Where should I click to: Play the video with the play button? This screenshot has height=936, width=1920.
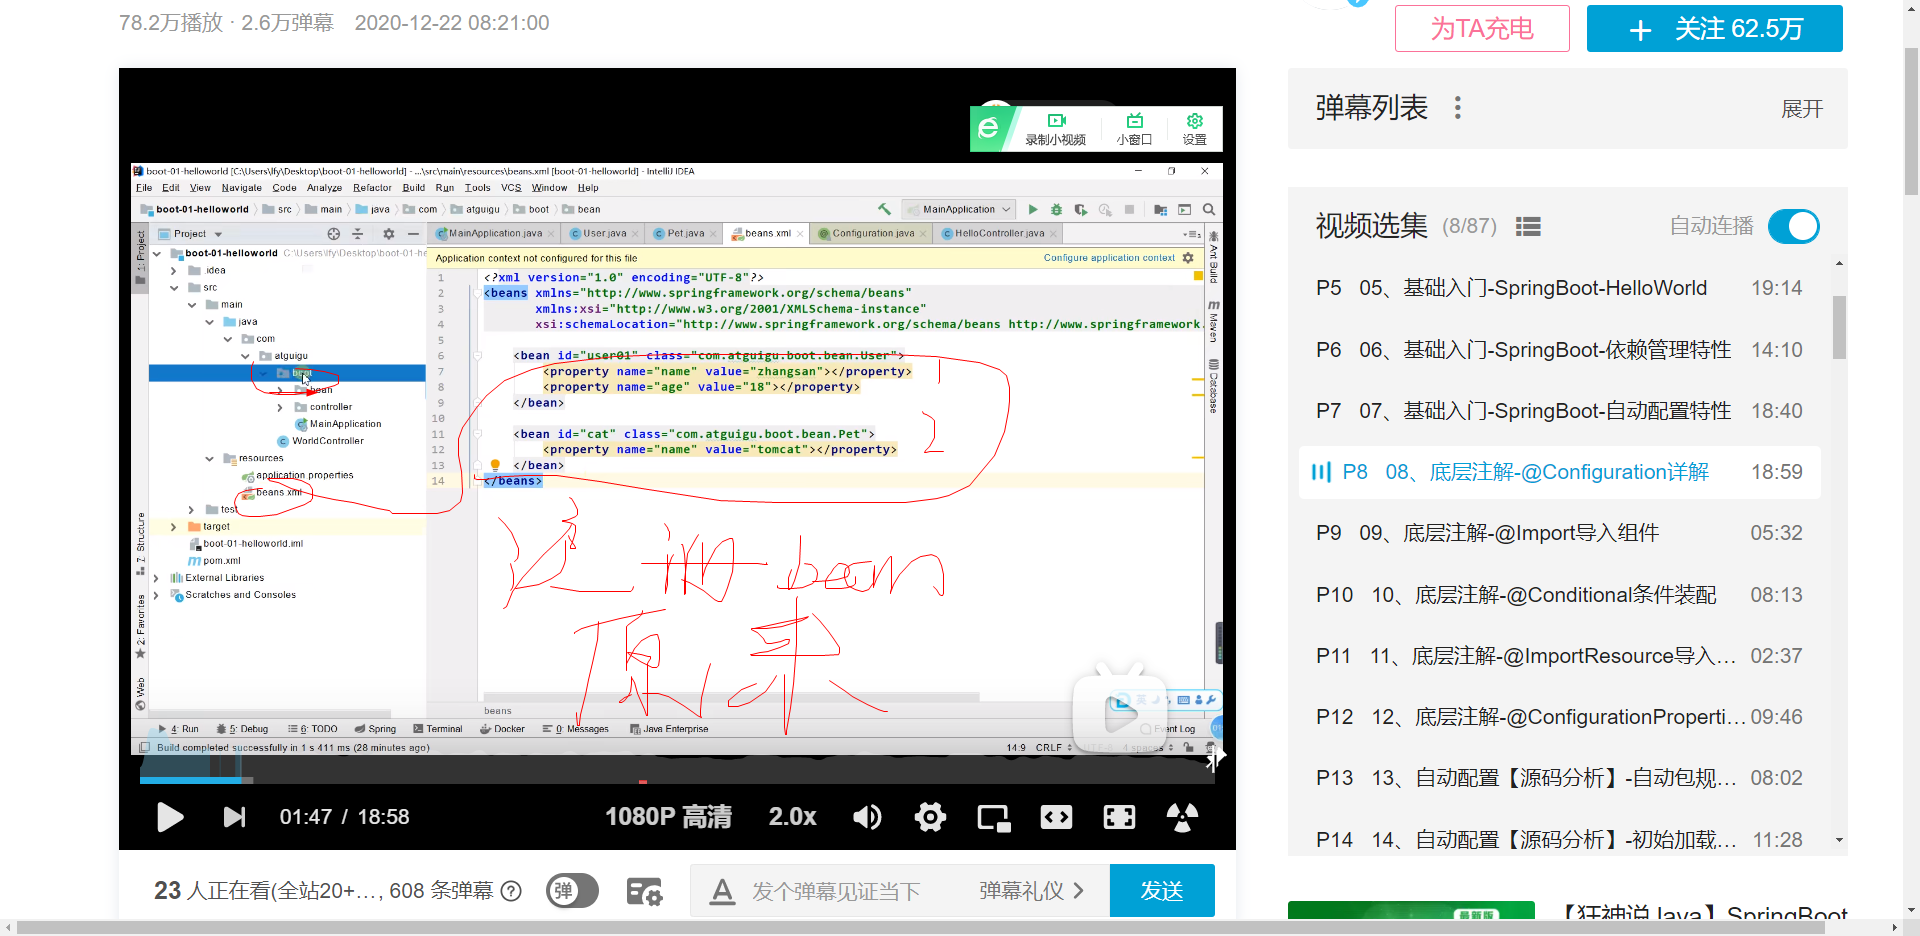pyautogui.click(x=170, y=817)
